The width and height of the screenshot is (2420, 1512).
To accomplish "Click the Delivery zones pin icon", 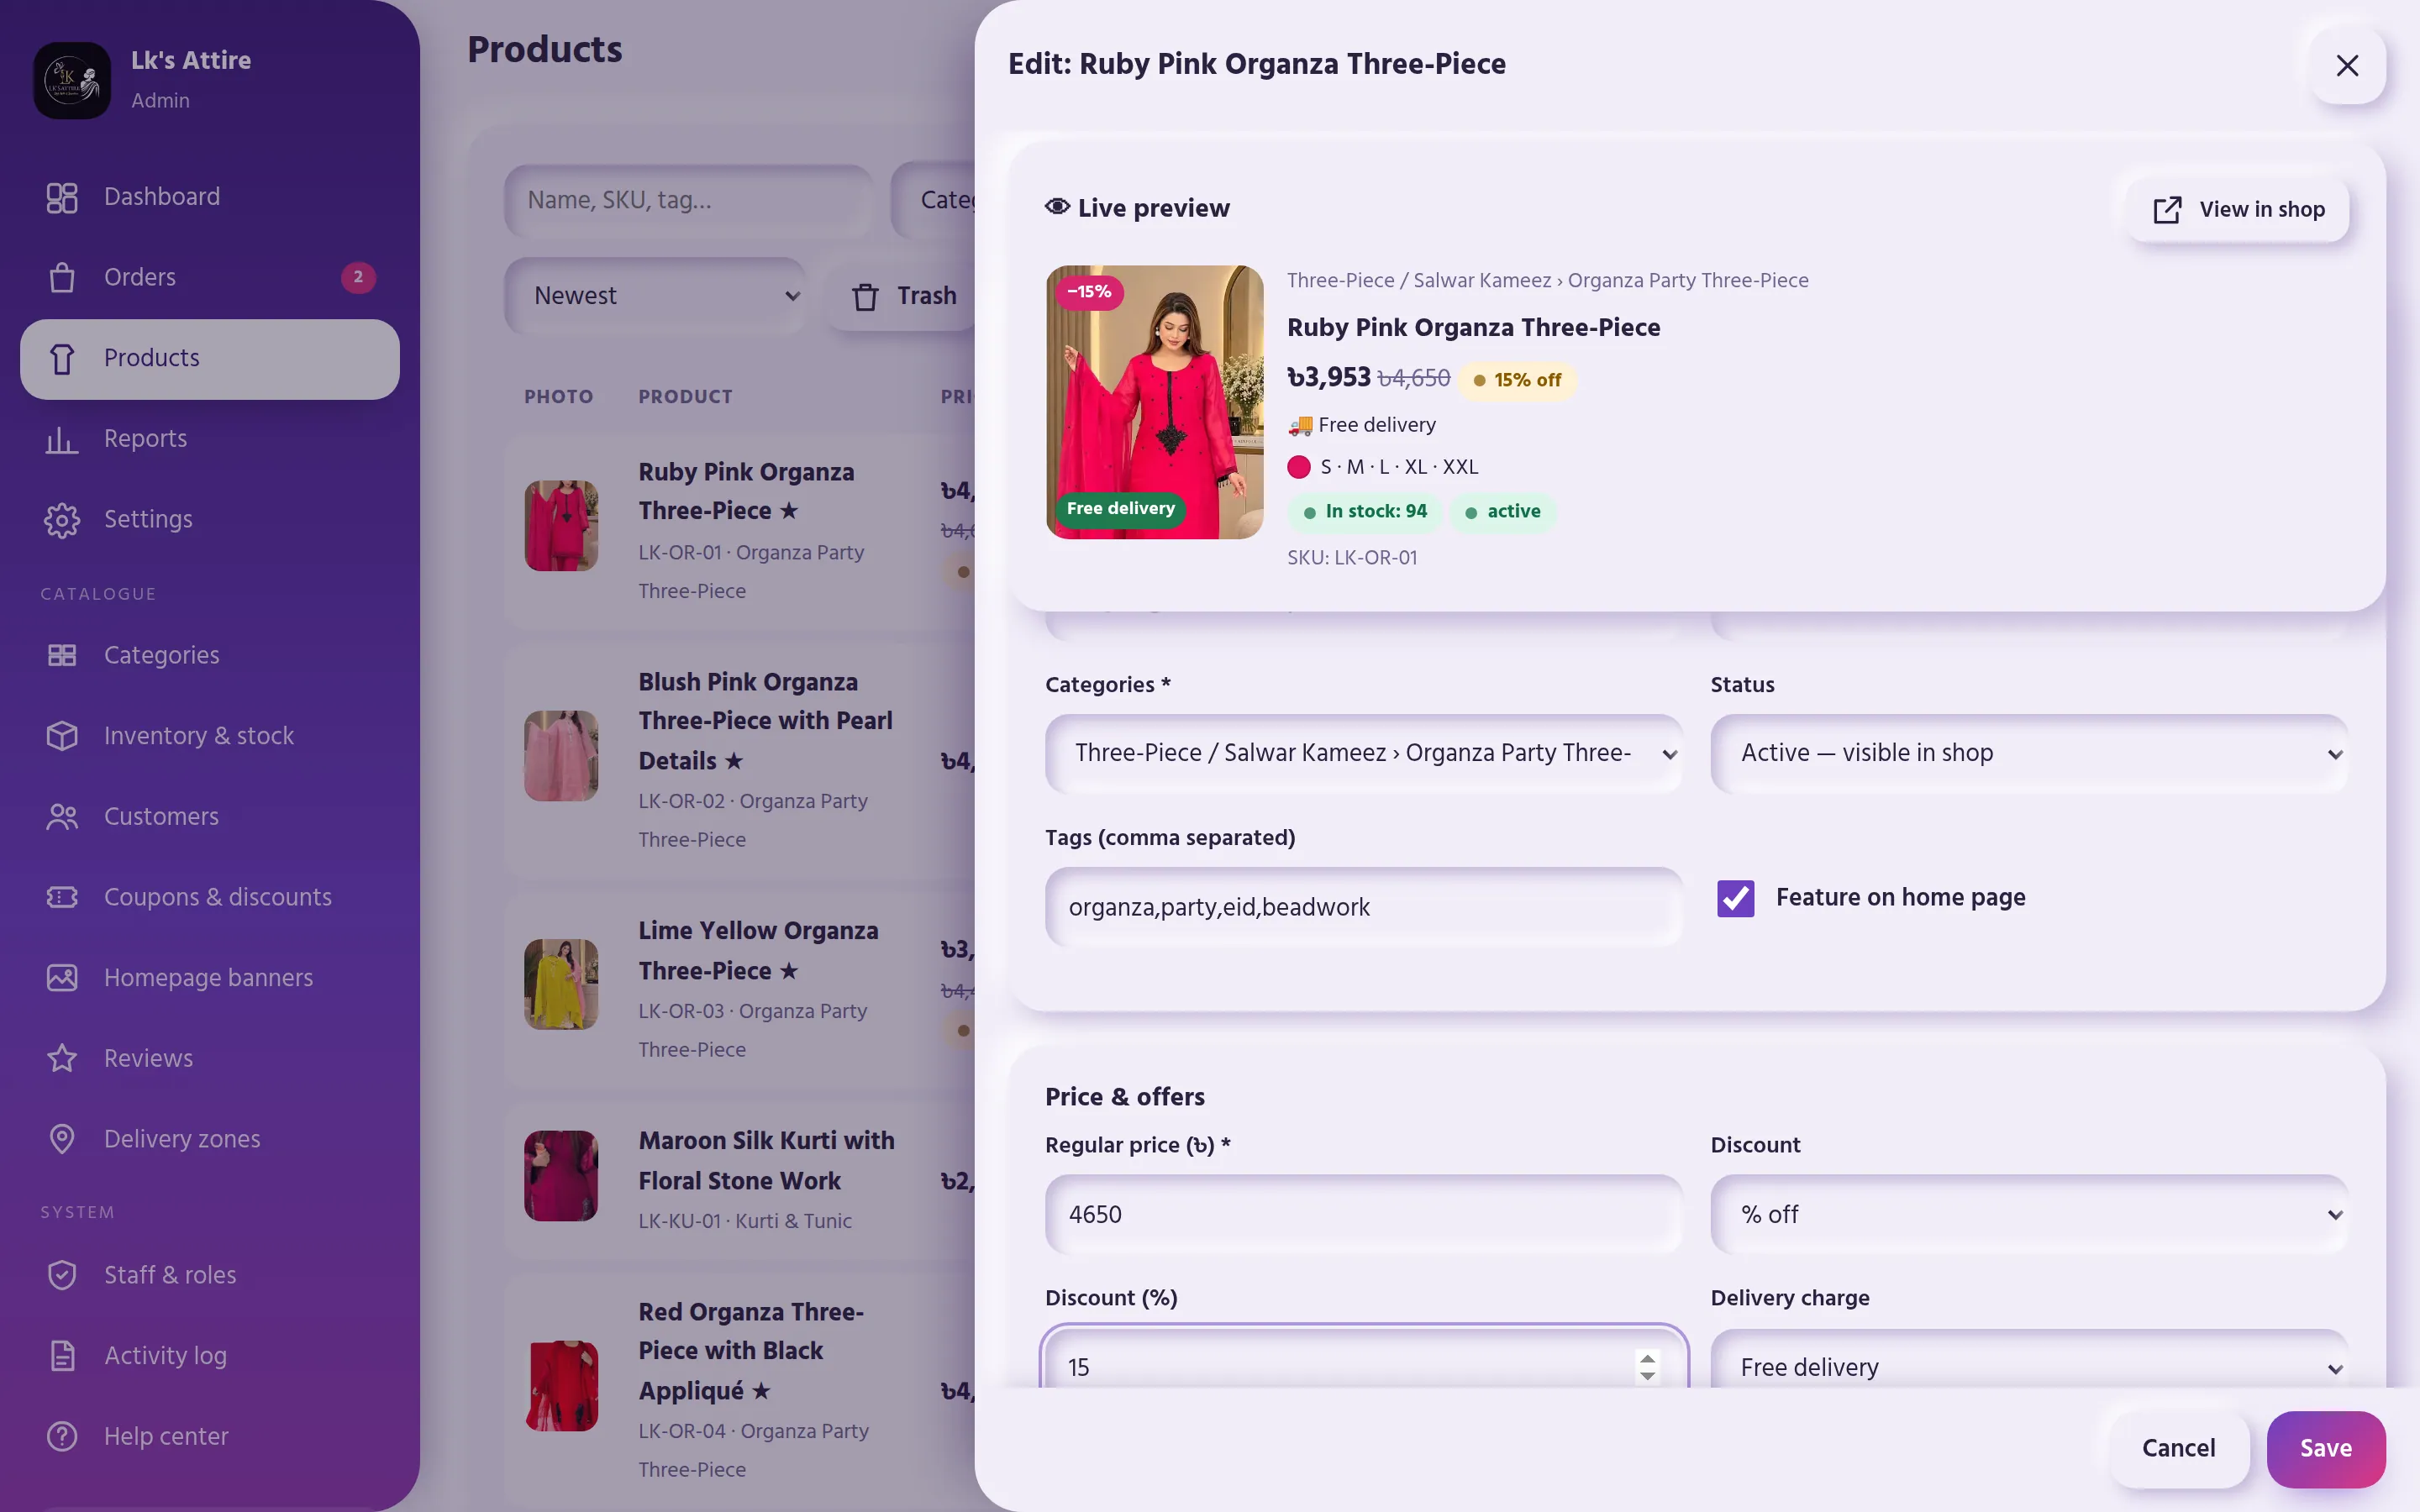I will [x=62, y=1139].
